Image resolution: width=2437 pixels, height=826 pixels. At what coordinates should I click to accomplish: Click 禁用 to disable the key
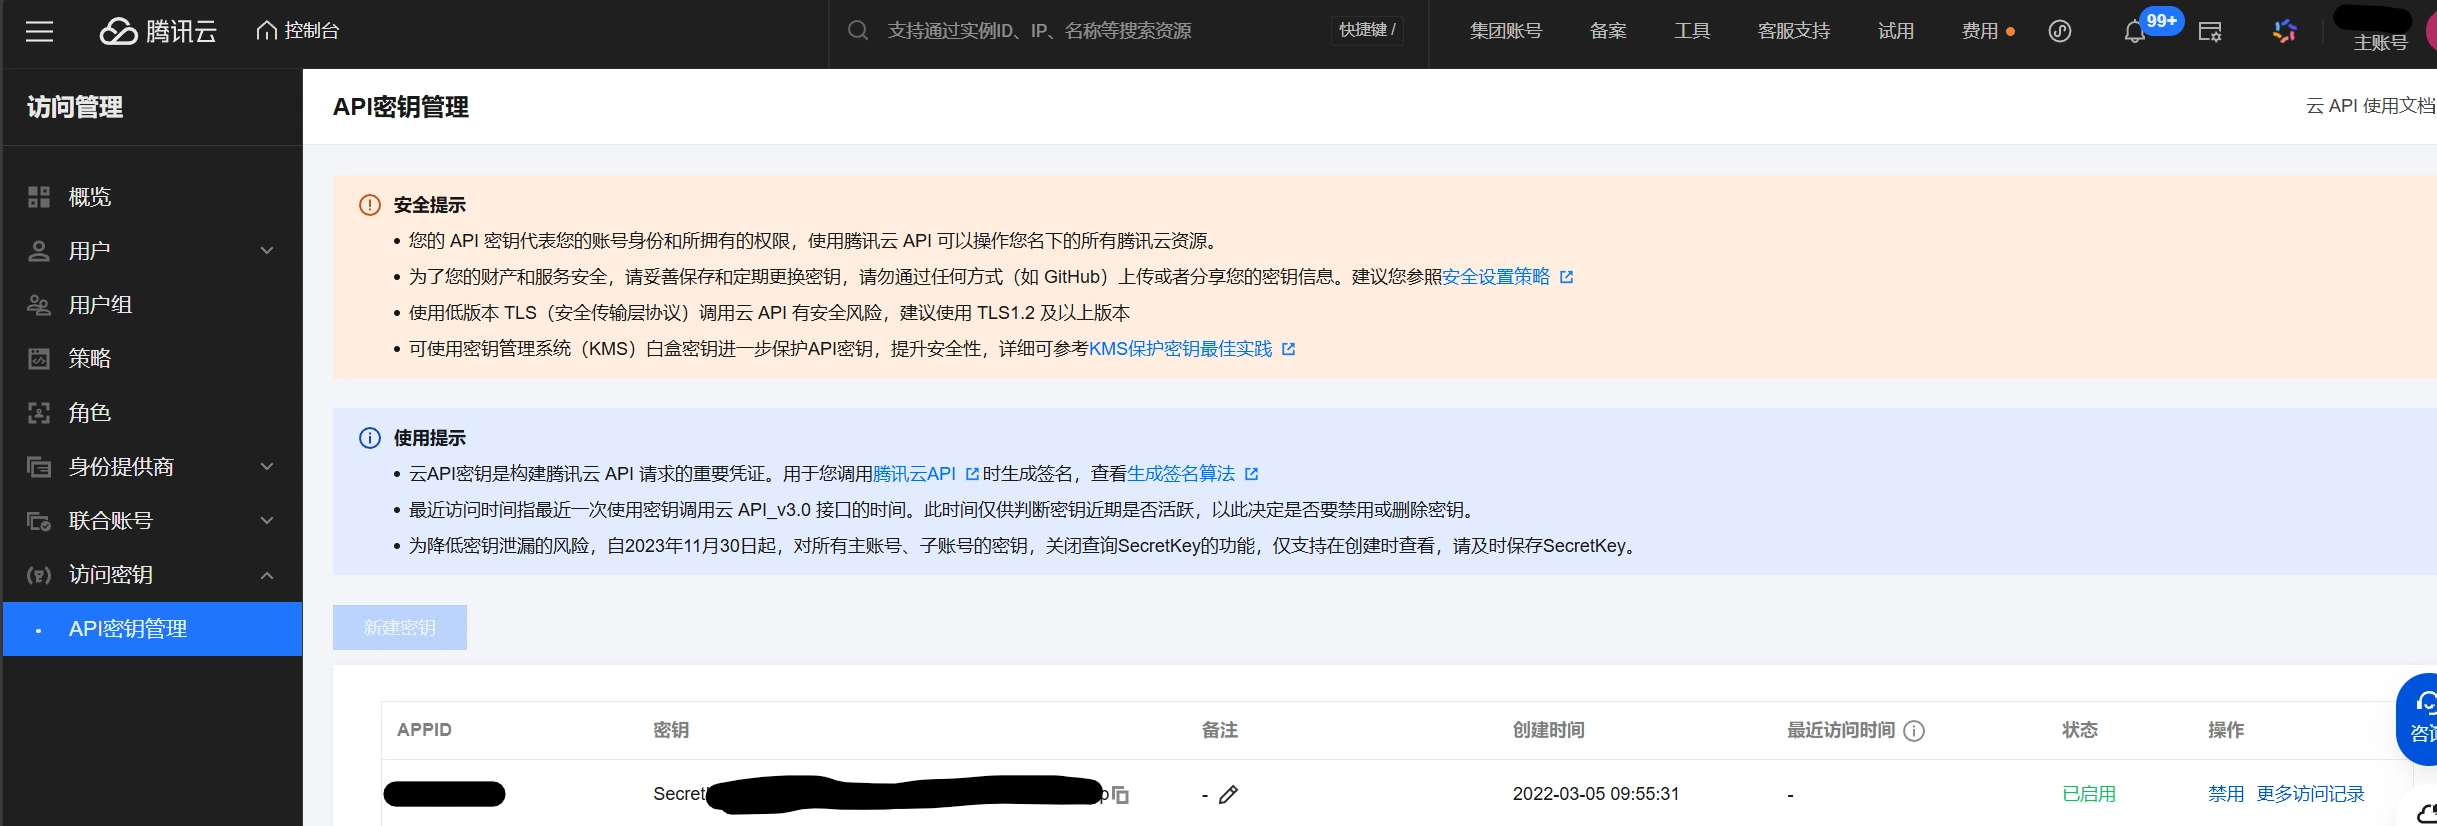click(2226, 794)
